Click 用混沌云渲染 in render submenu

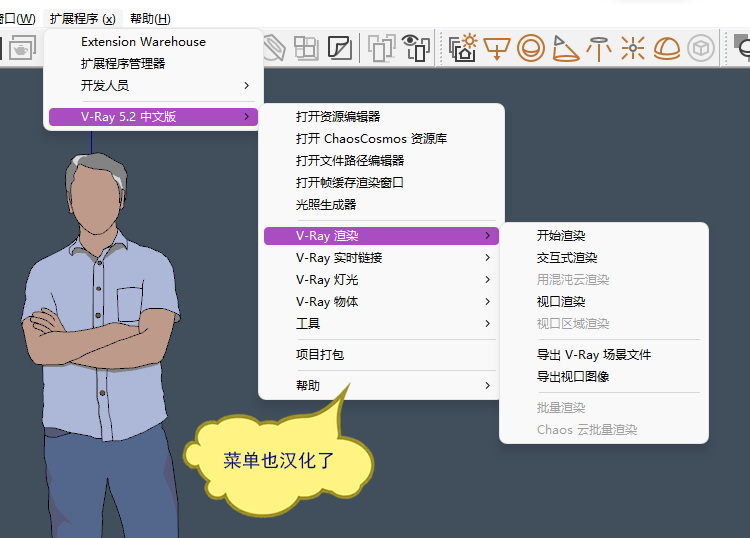[x=604, y=280]
